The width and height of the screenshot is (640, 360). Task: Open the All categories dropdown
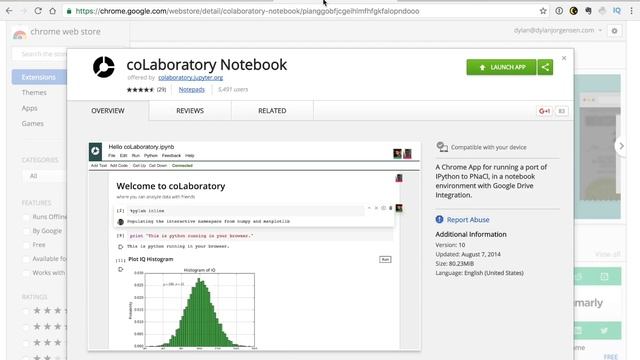pos(44,176)
